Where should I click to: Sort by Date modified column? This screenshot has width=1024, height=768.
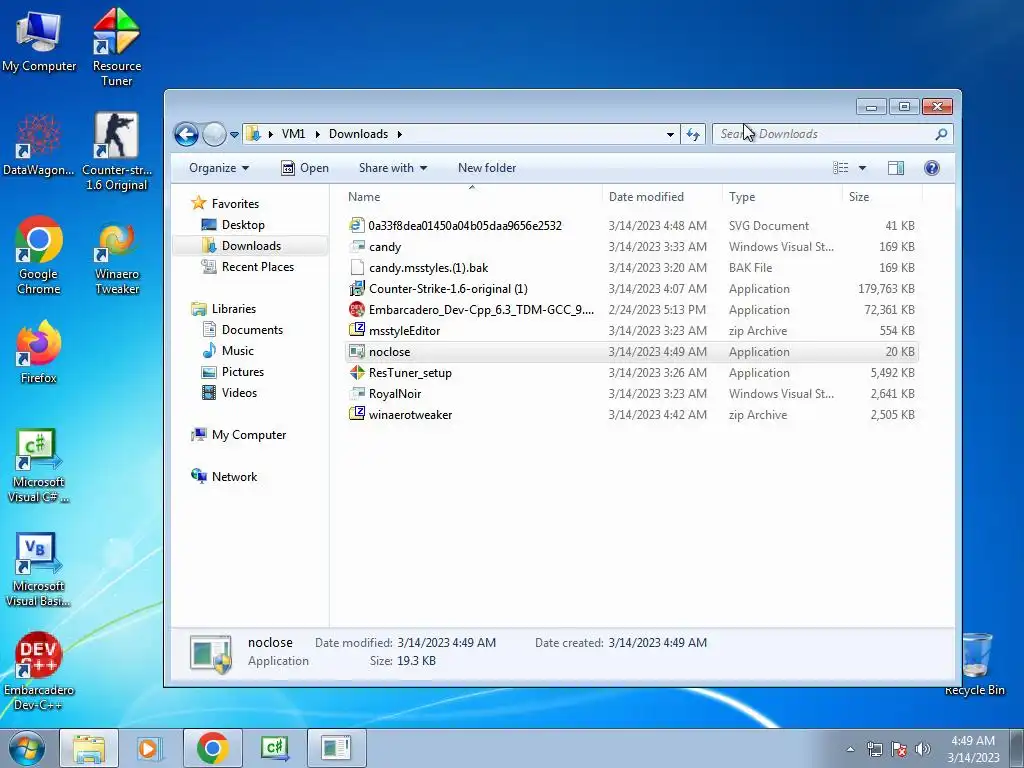[662, 197]
